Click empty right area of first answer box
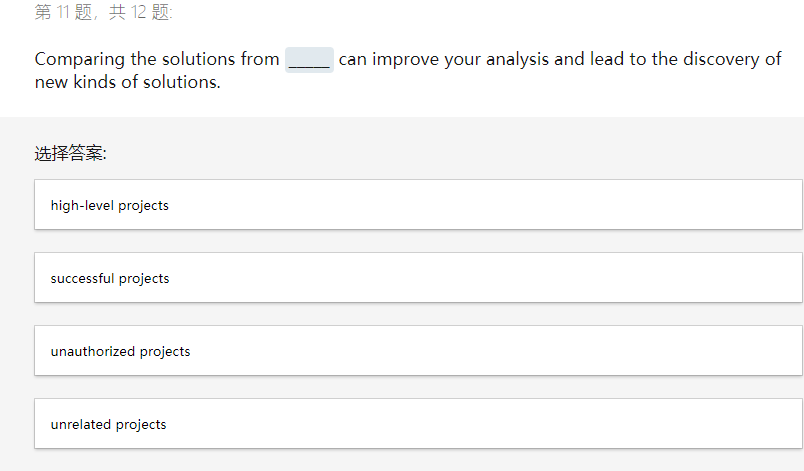This screenshot has width=804, height=471. tap(600, 205)
